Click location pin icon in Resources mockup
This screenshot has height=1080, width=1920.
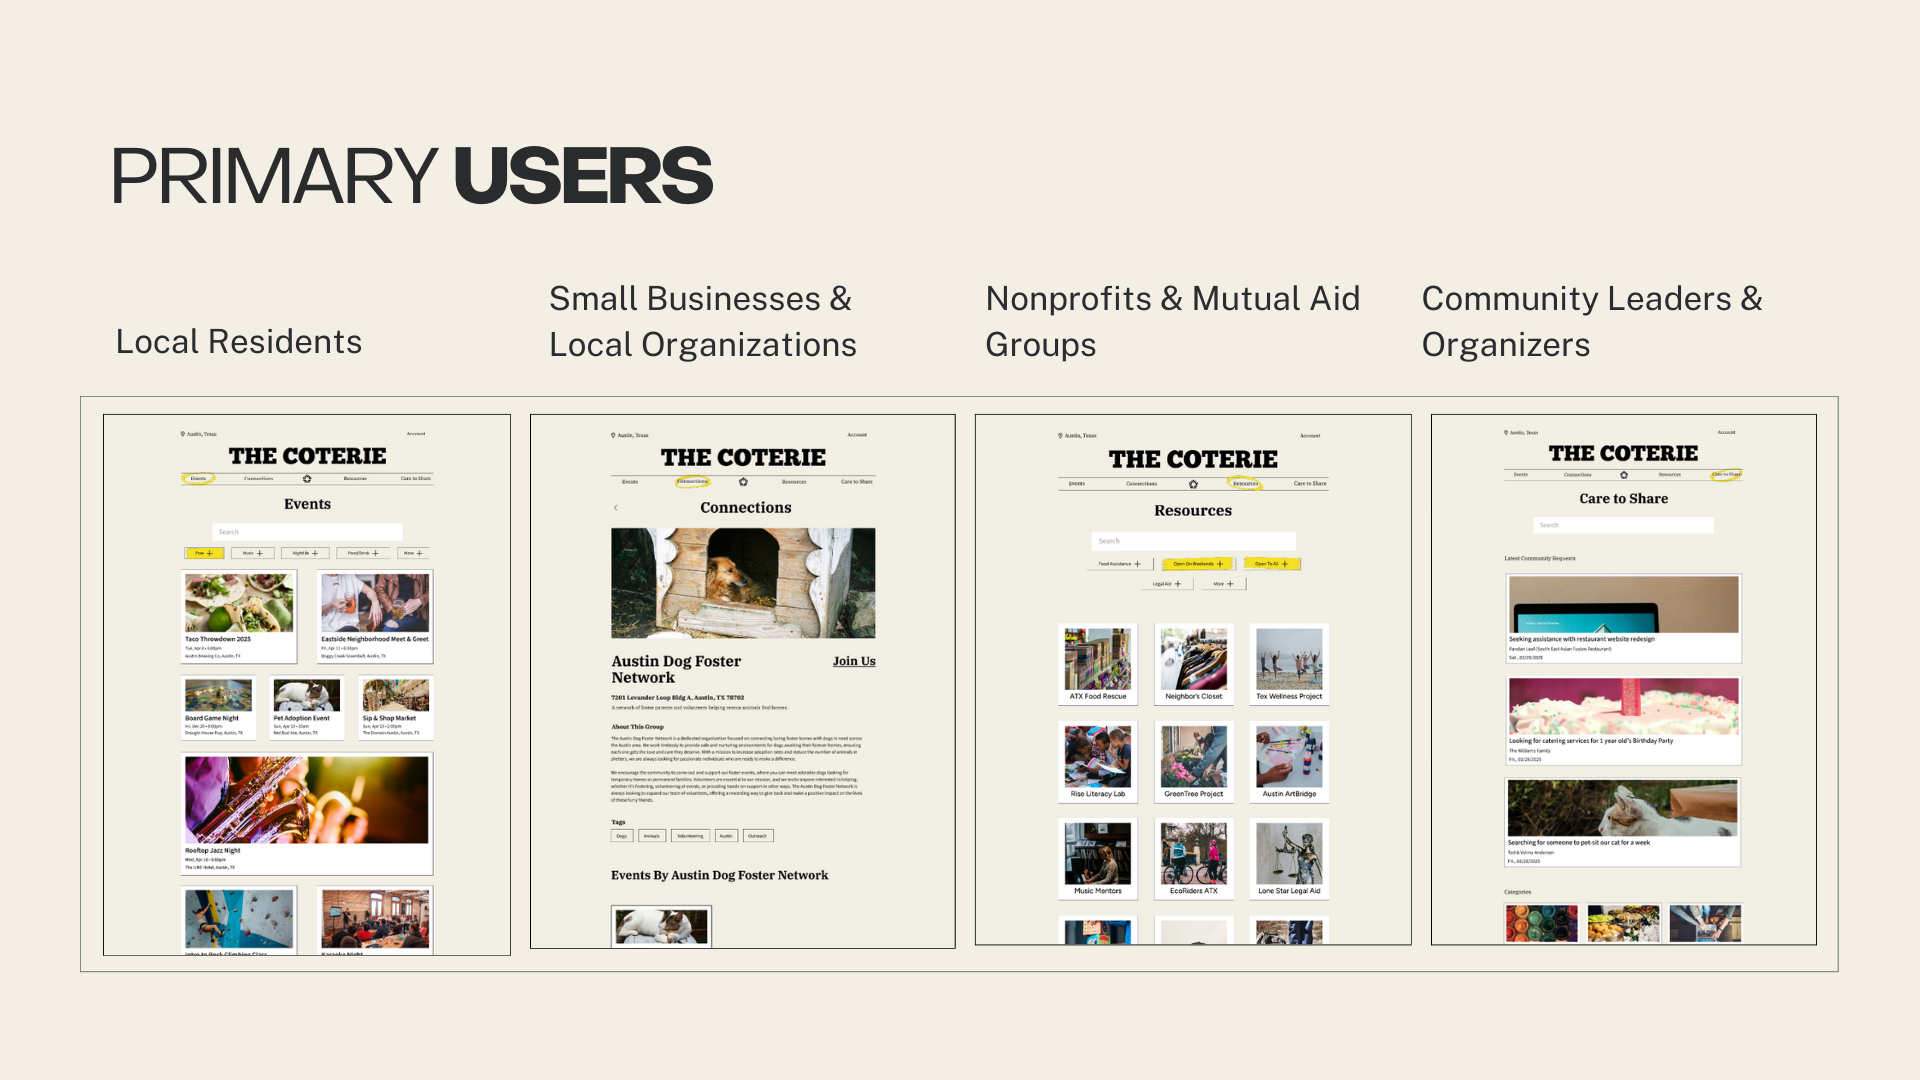pyautogui.click(x=1060, y=436)
